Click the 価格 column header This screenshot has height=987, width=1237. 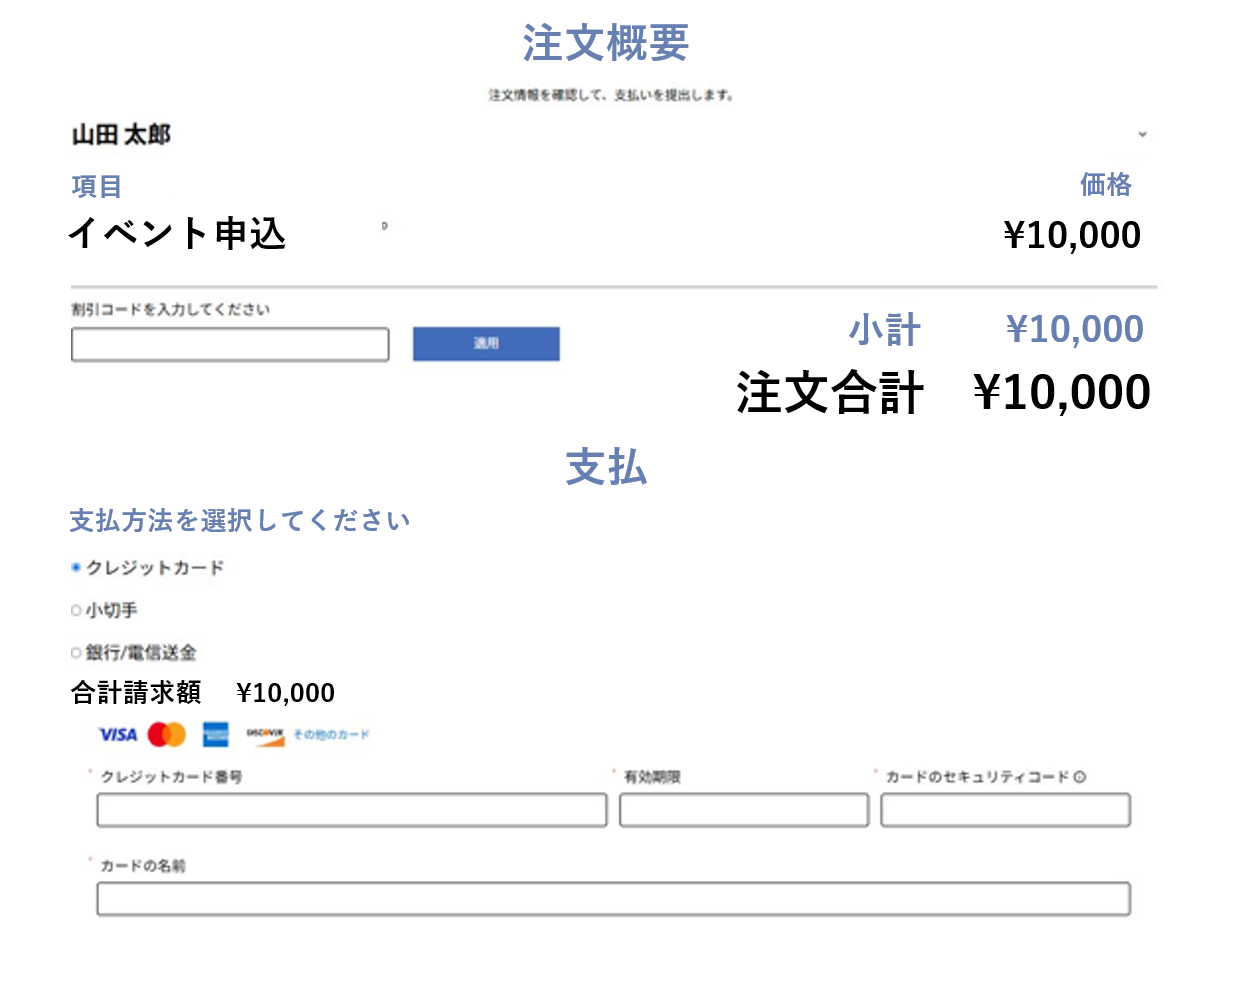pos(1106,185)
